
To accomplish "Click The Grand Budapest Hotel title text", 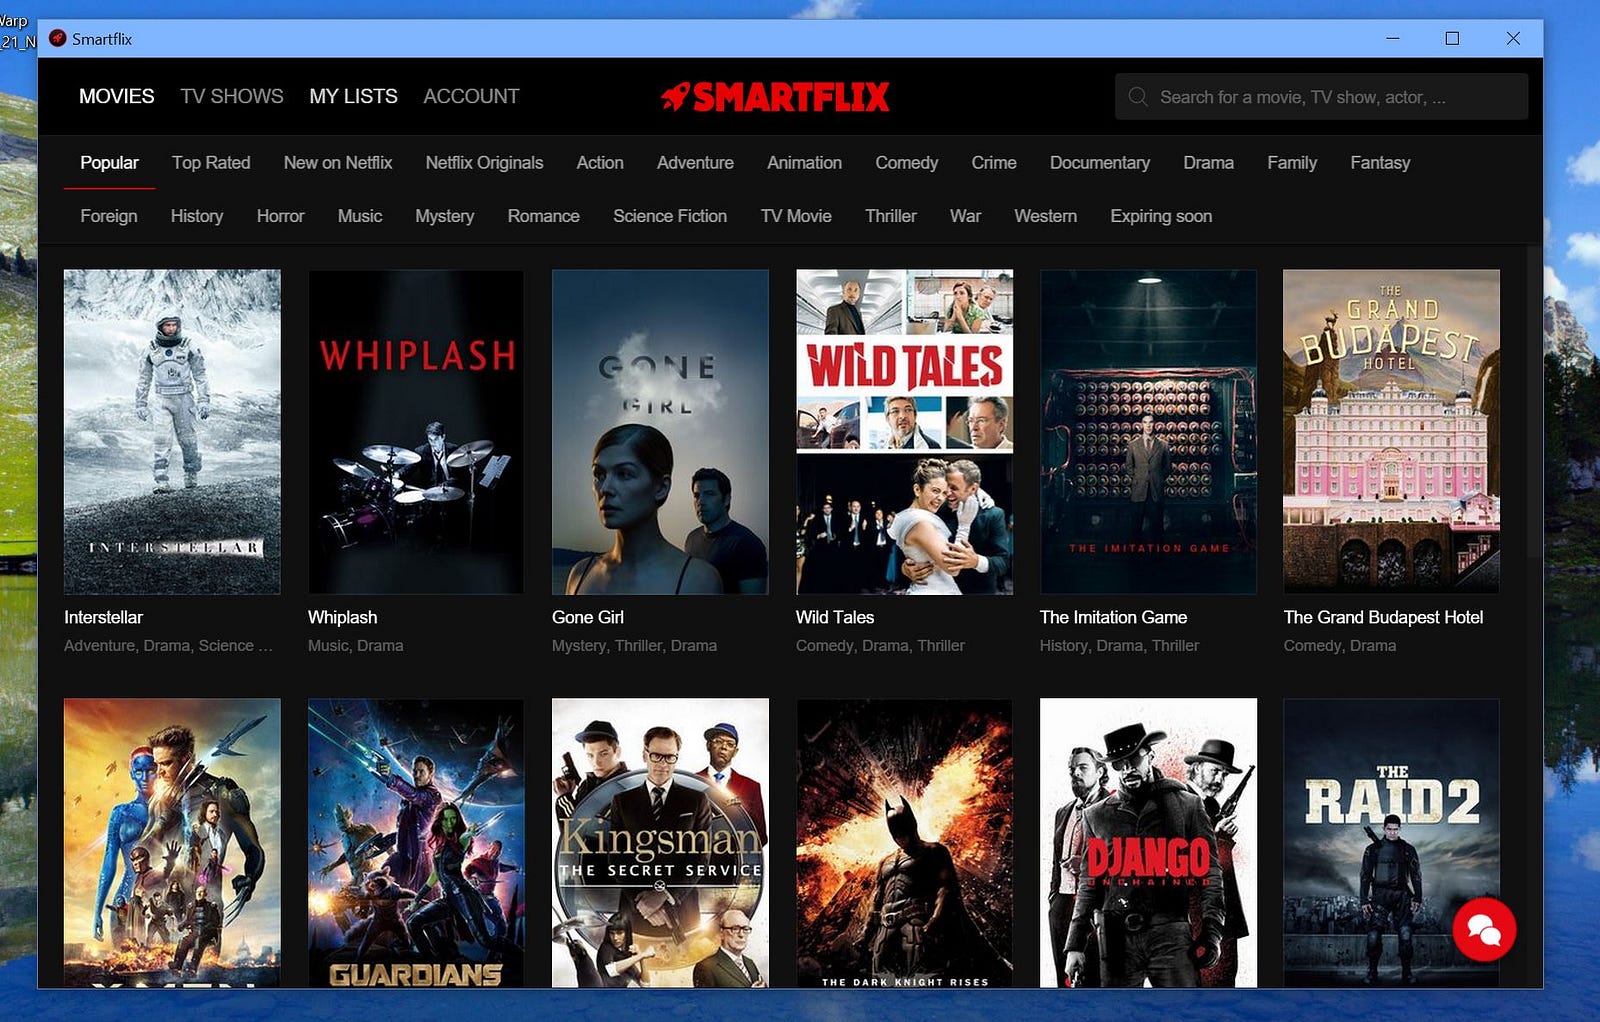I will tap(1384, 617).
